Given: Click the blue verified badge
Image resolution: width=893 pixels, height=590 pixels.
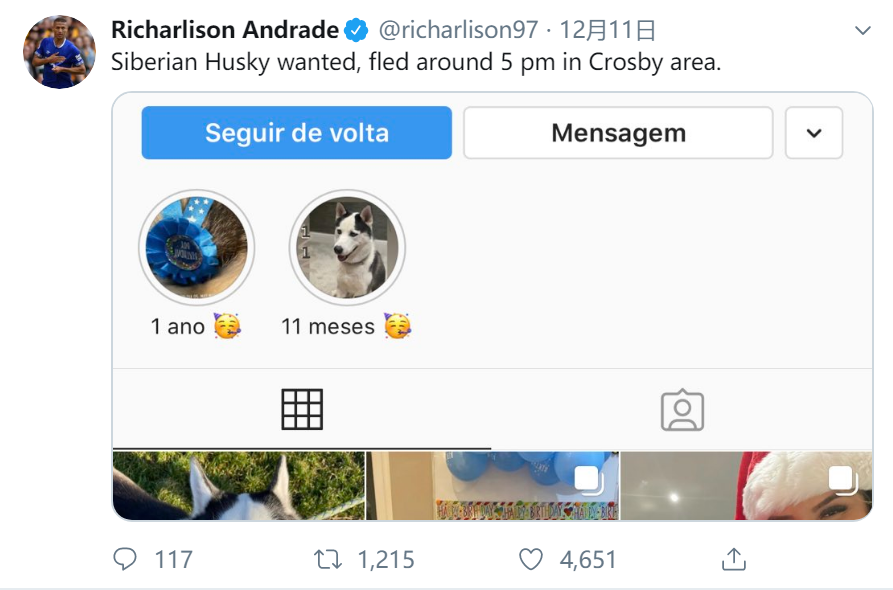Looking at the screenshot, I should (x=356, y=30).
